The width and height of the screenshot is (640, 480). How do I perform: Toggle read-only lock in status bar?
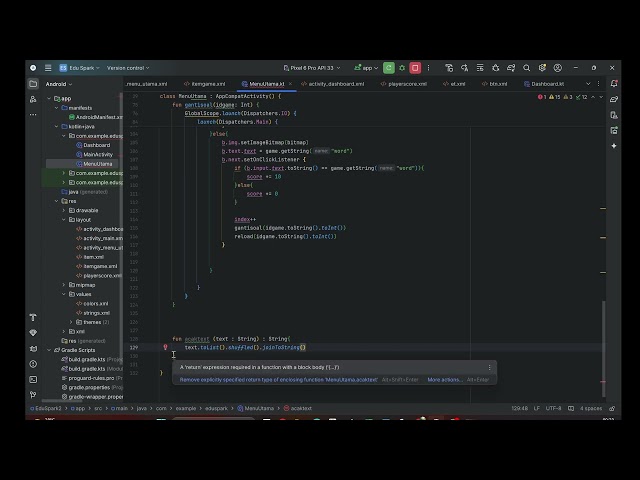pos(612,408)
